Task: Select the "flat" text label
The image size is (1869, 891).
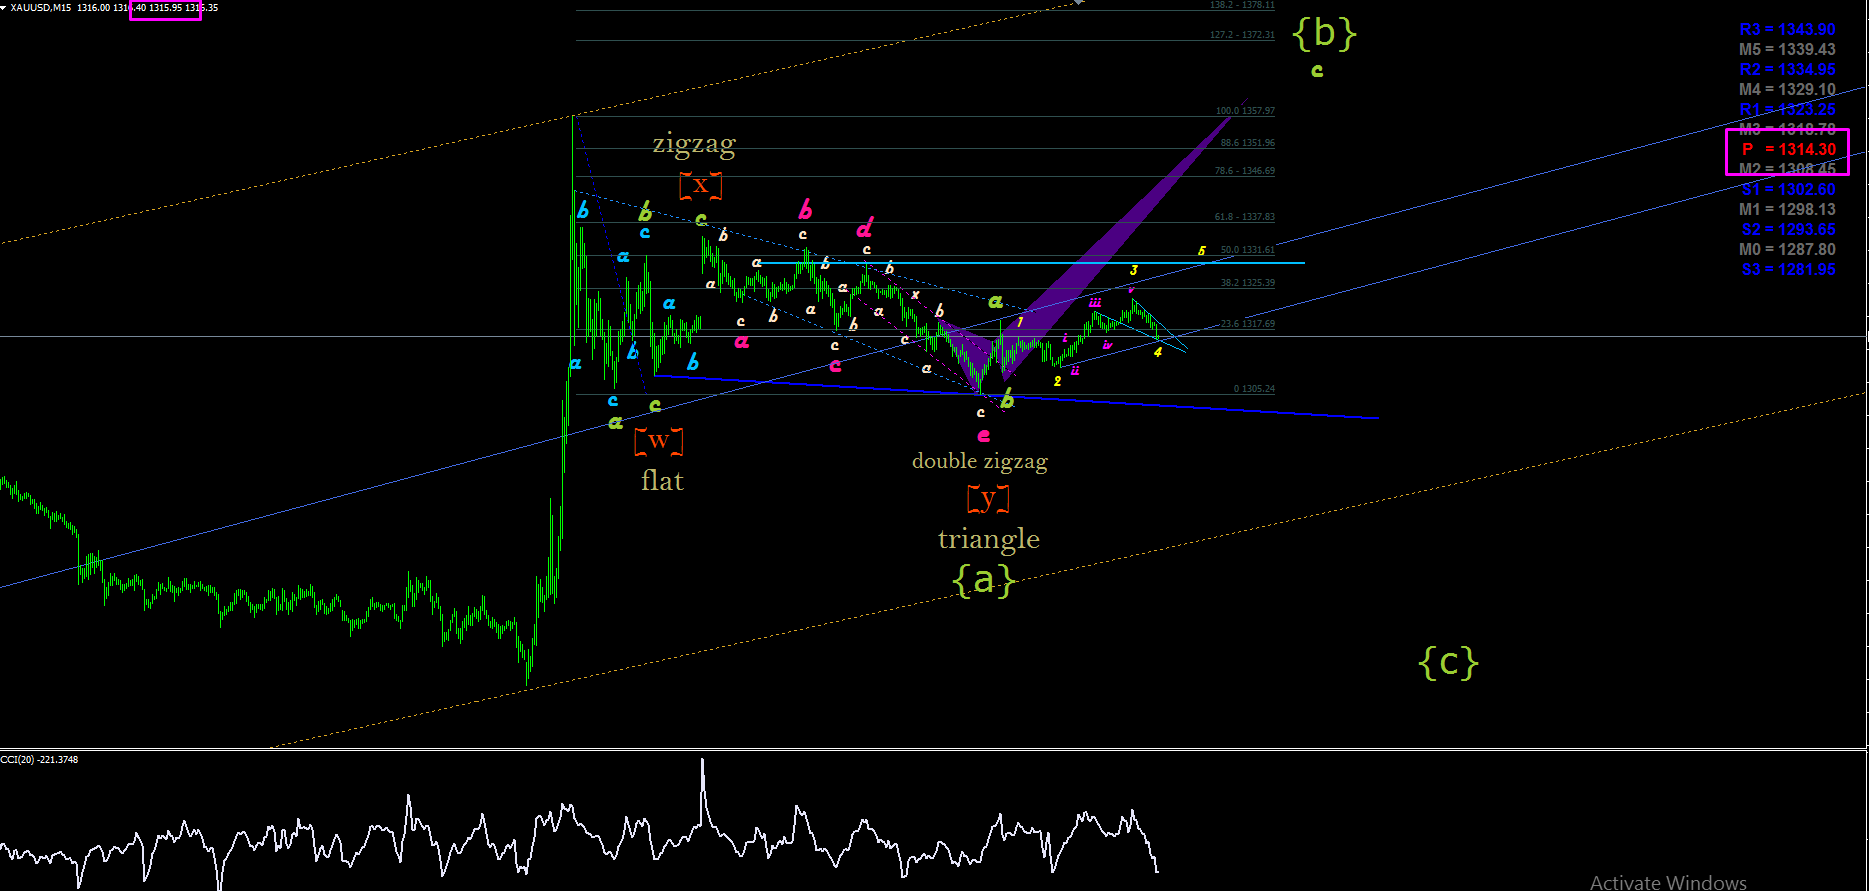Action: coord(662,481)
